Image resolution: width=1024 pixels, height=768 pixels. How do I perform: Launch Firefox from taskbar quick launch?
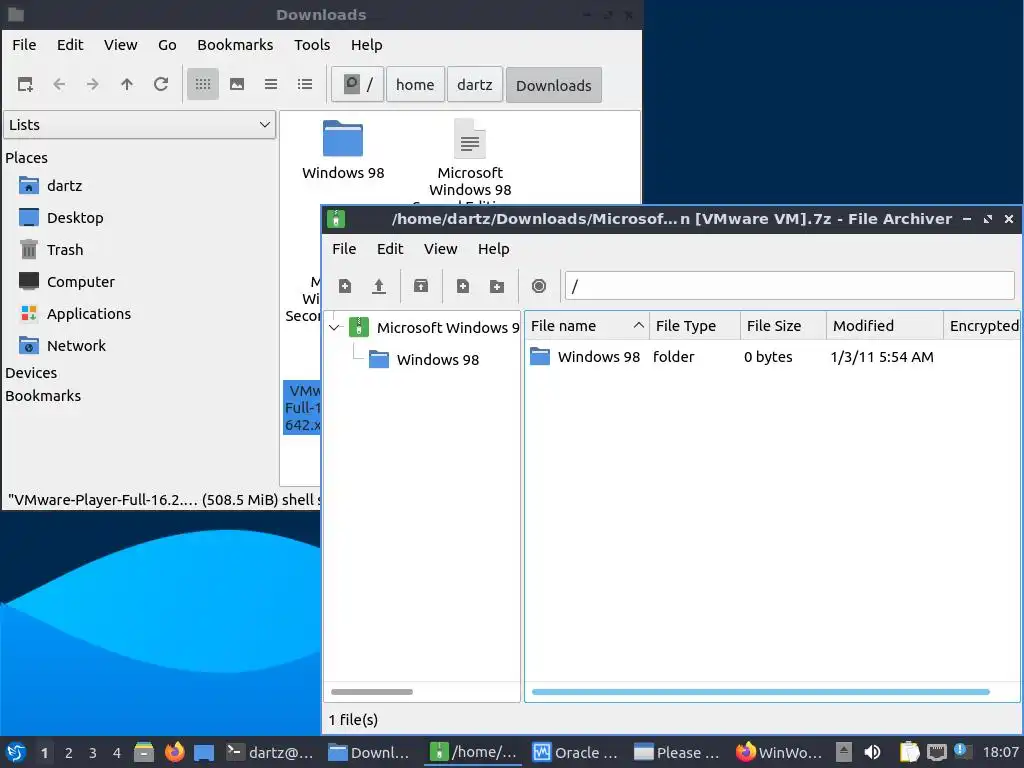(174, 753)
